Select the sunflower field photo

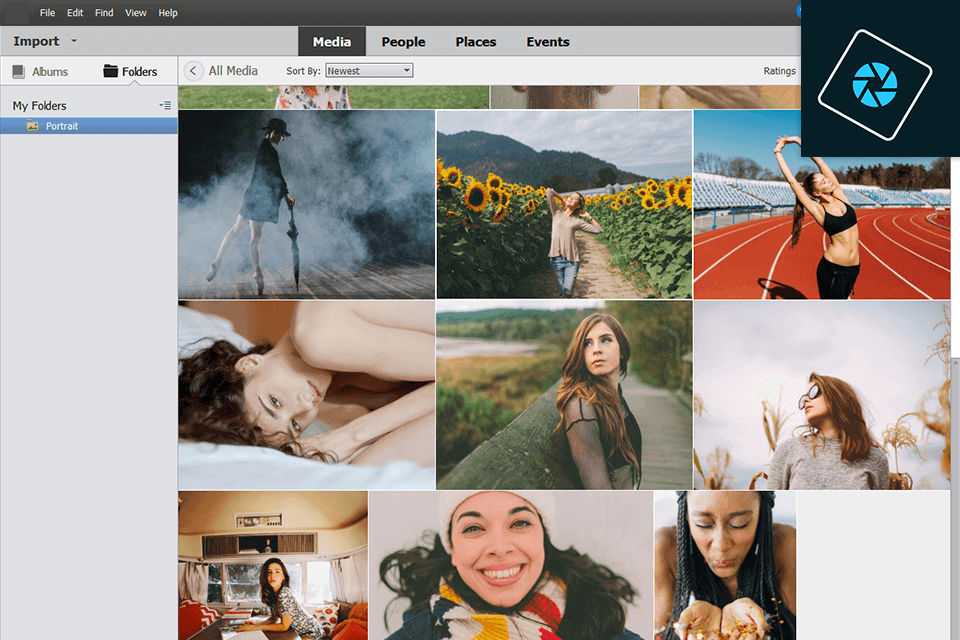564,205
